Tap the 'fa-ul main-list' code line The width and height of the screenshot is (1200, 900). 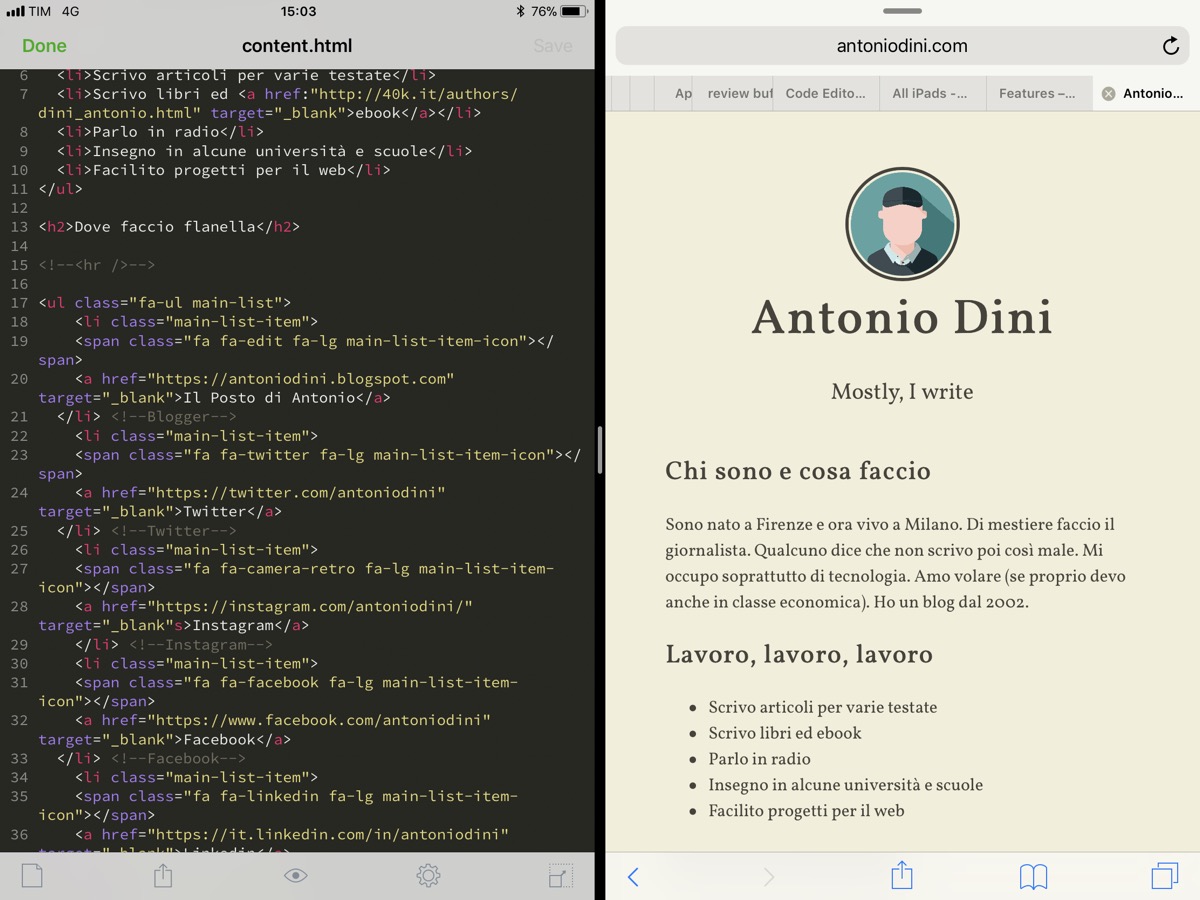(x=165, y=303)
